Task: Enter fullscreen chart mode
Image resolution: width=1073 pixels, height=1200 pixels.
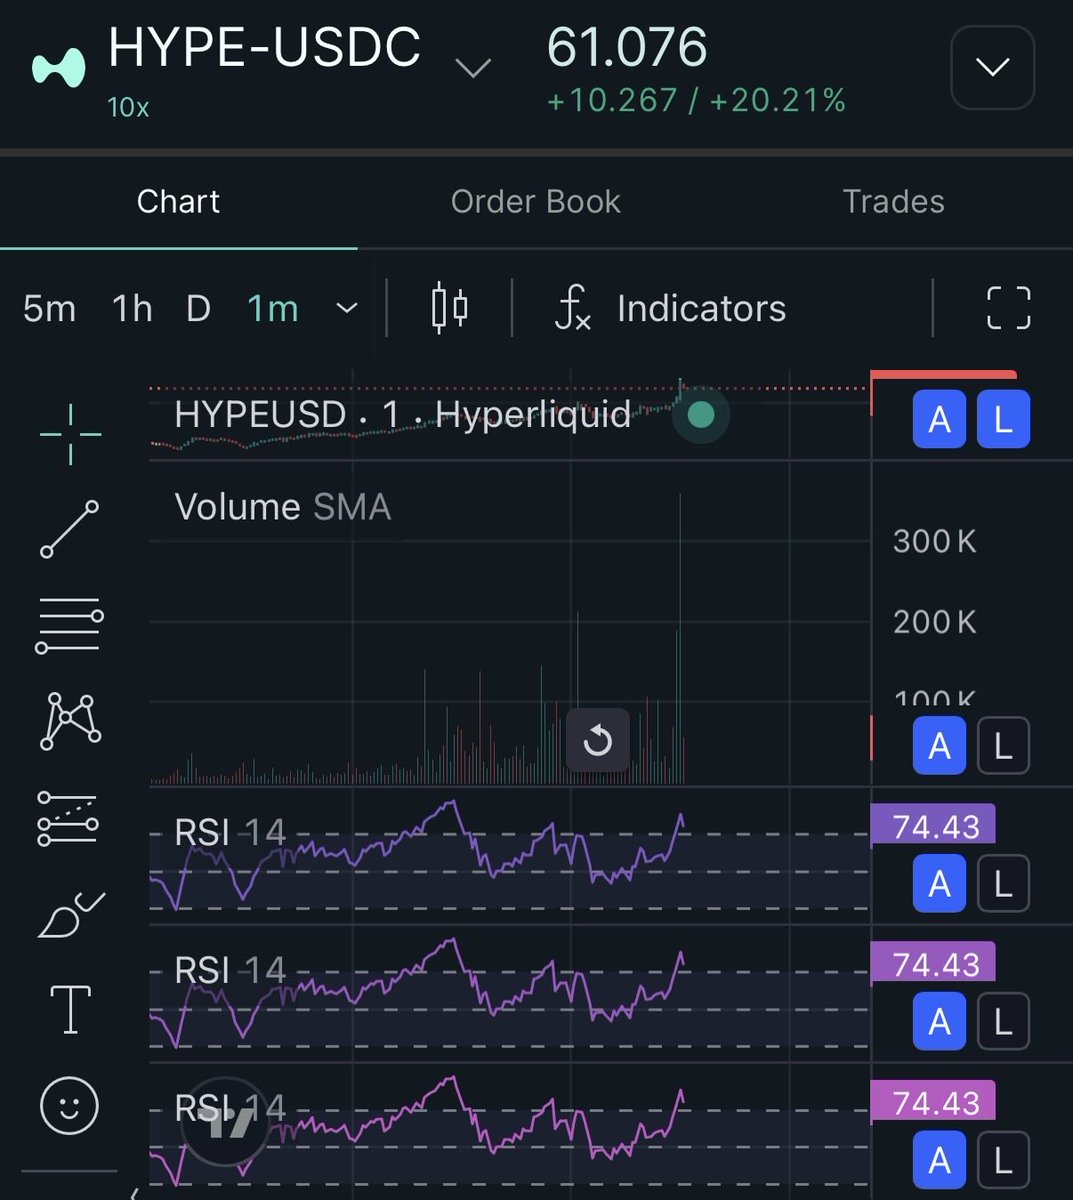Action: pyautogui.click(x=1008, y=308)
